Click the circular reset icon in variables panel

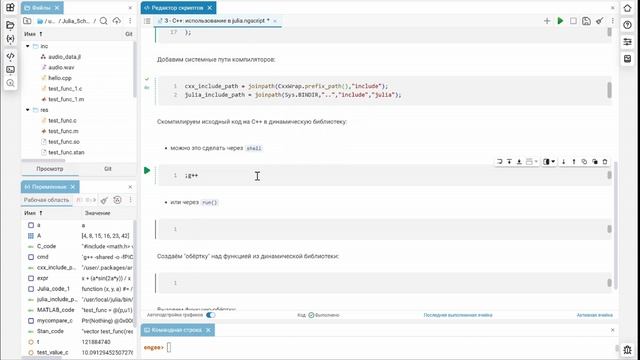pos(117,200)
